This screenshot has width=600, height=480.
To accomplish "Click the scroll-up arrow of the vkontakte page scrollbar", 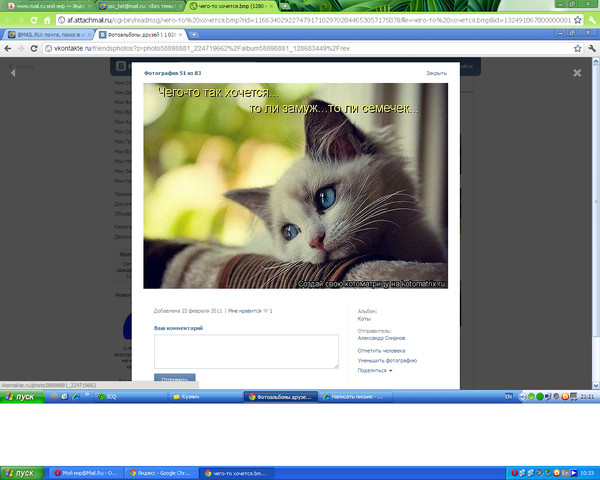I will (x=596, y=61).
